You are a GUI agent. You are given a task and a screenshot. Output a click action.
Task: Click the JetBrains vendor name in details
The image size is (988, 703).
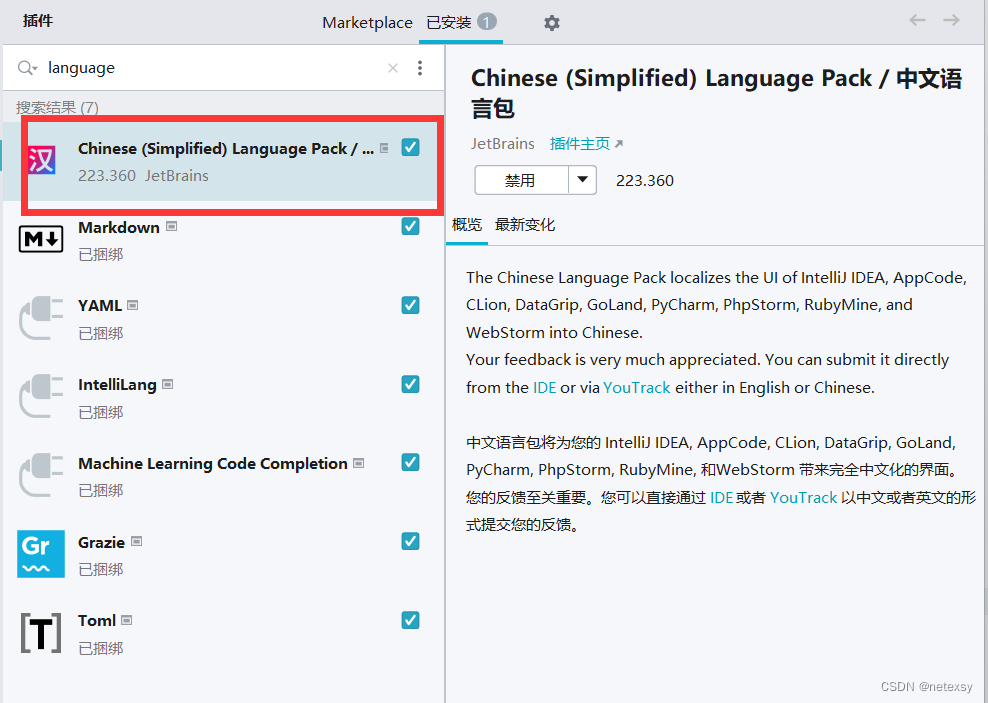503,144
